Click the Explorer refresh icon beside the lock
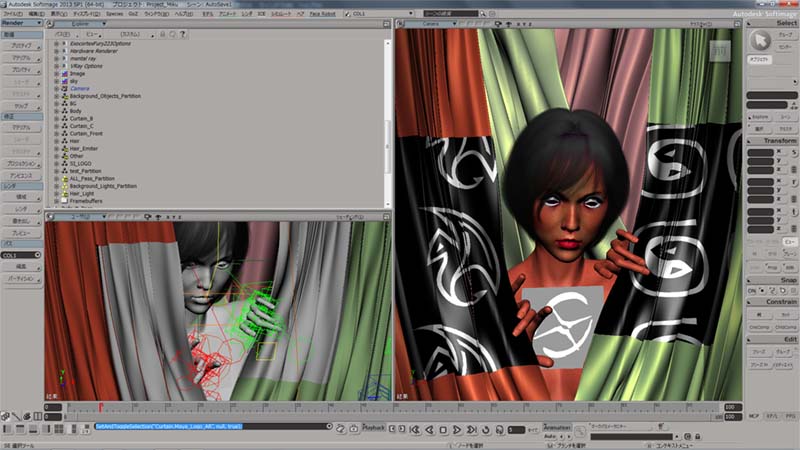This screenshot has width=800, height=450. tap(172, 34)
